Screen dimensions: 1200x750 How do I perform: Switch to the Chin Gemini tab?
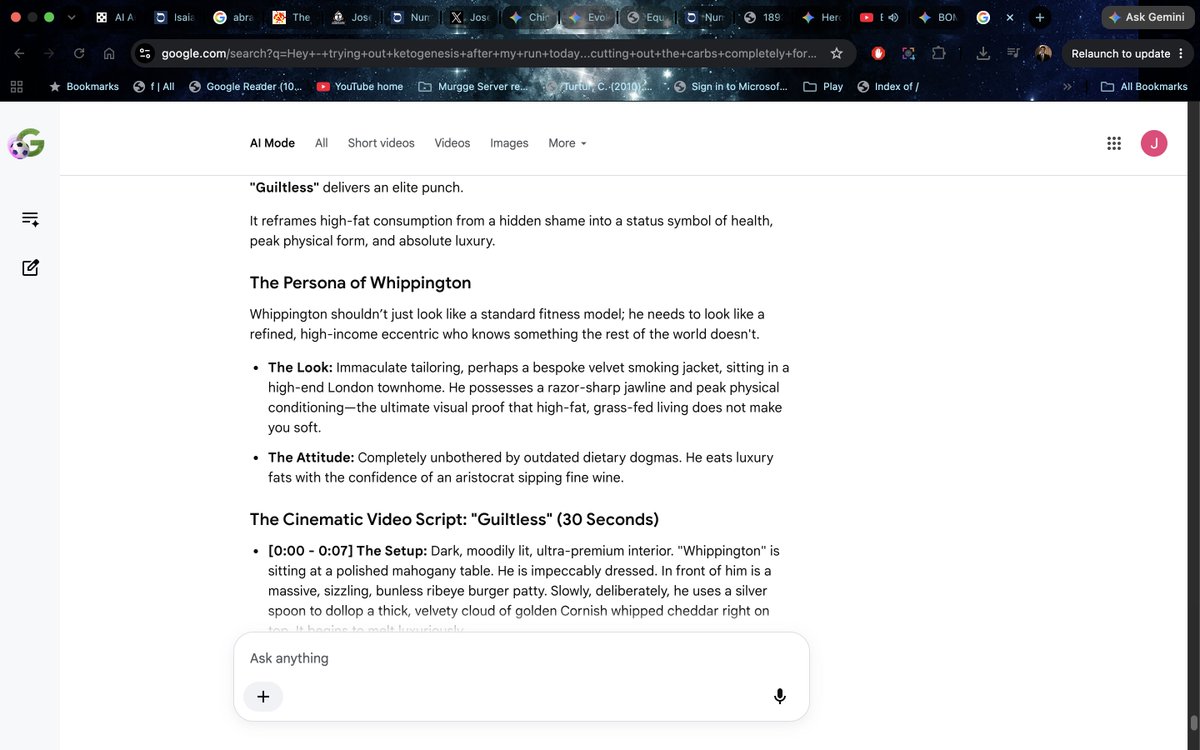(528, 18)
